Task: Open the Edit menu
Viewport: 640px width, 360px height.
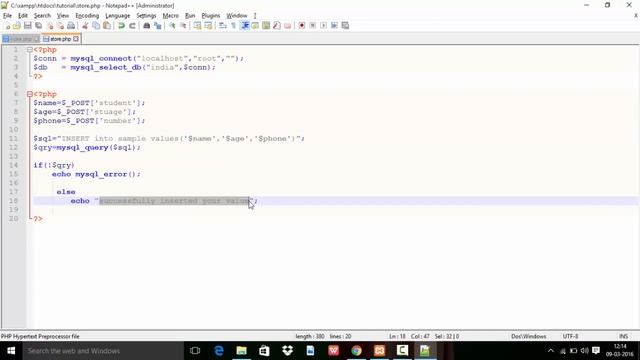Action: pyautogui.click(x=23, y=16)
